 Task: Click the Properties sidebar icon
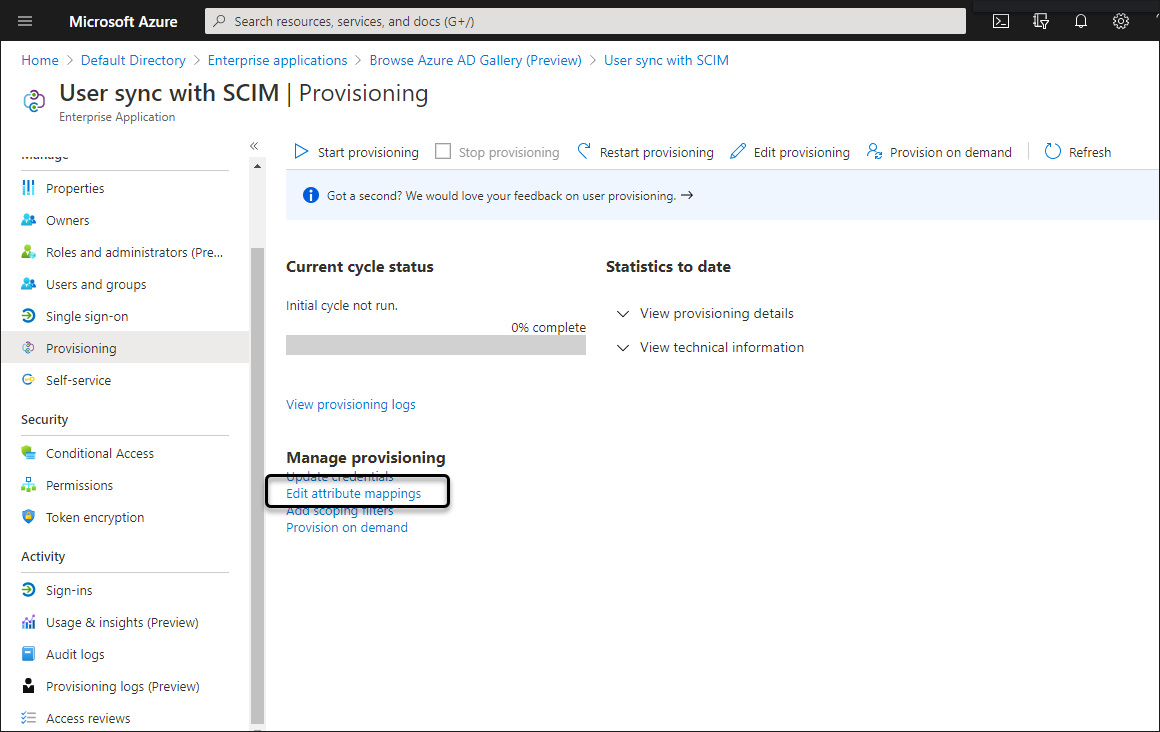click(x=29, y=188)
